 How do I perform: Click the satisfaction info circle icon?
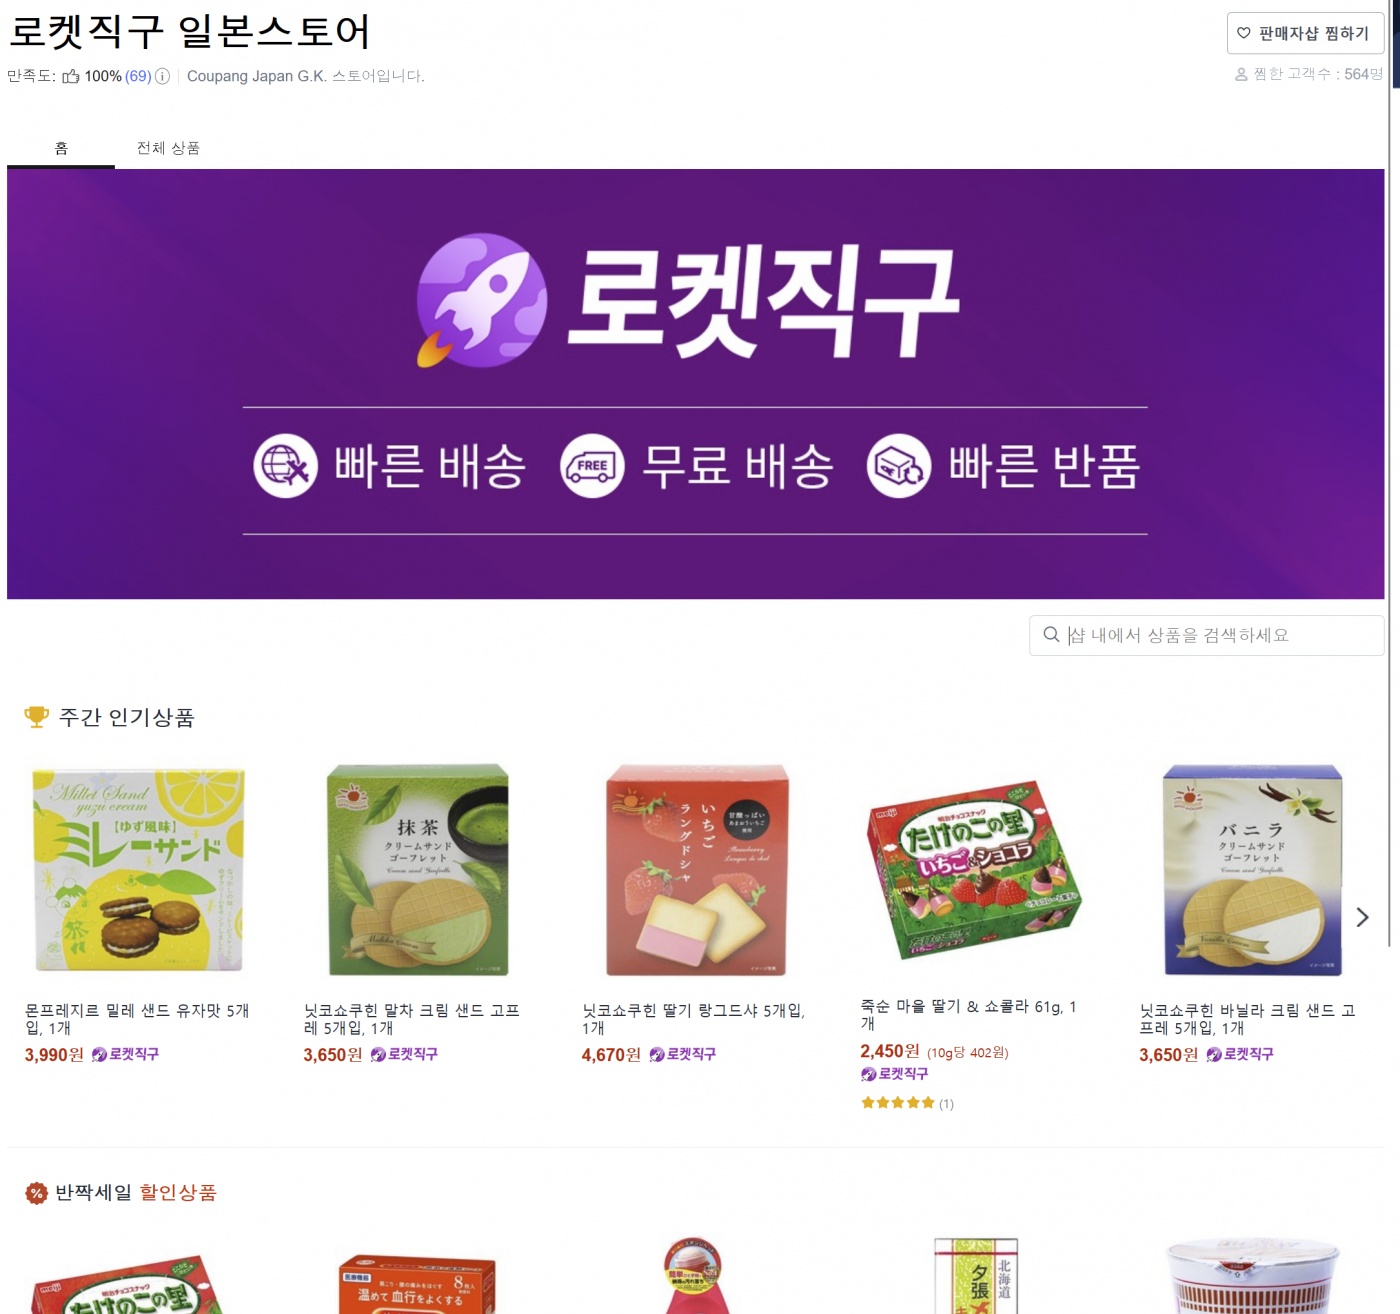[x=162, y=76]
